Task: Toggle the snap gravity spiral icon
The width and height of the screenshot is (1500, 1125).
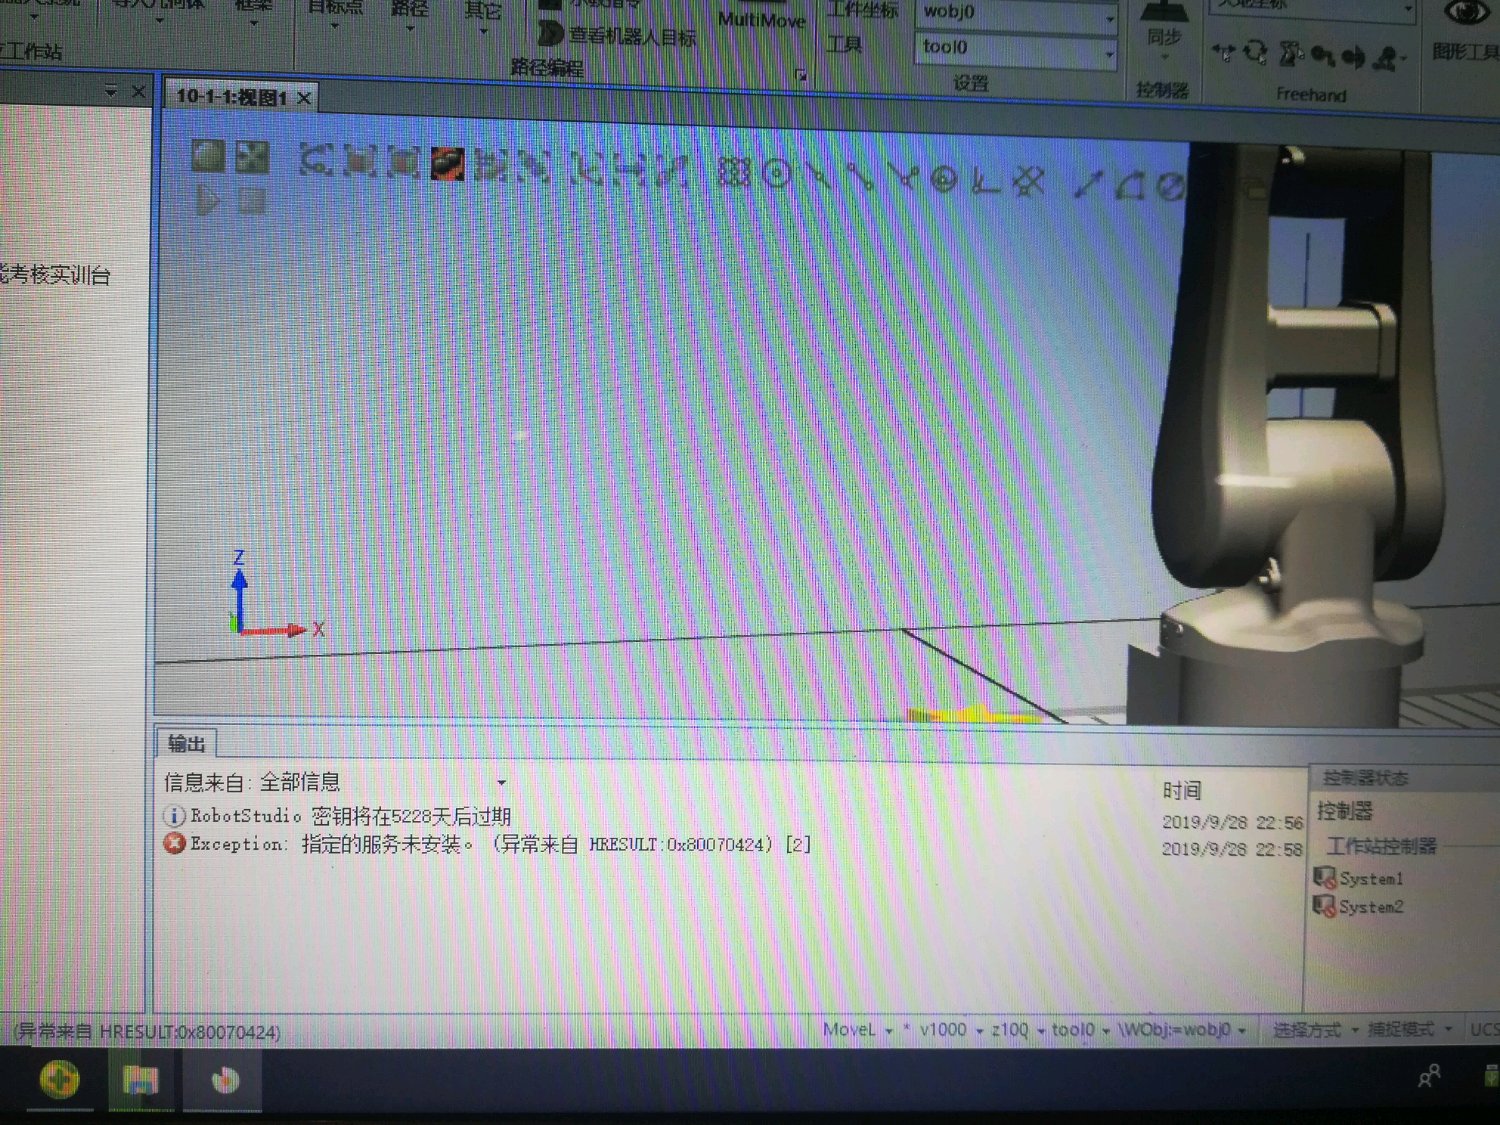Action: 944,180
